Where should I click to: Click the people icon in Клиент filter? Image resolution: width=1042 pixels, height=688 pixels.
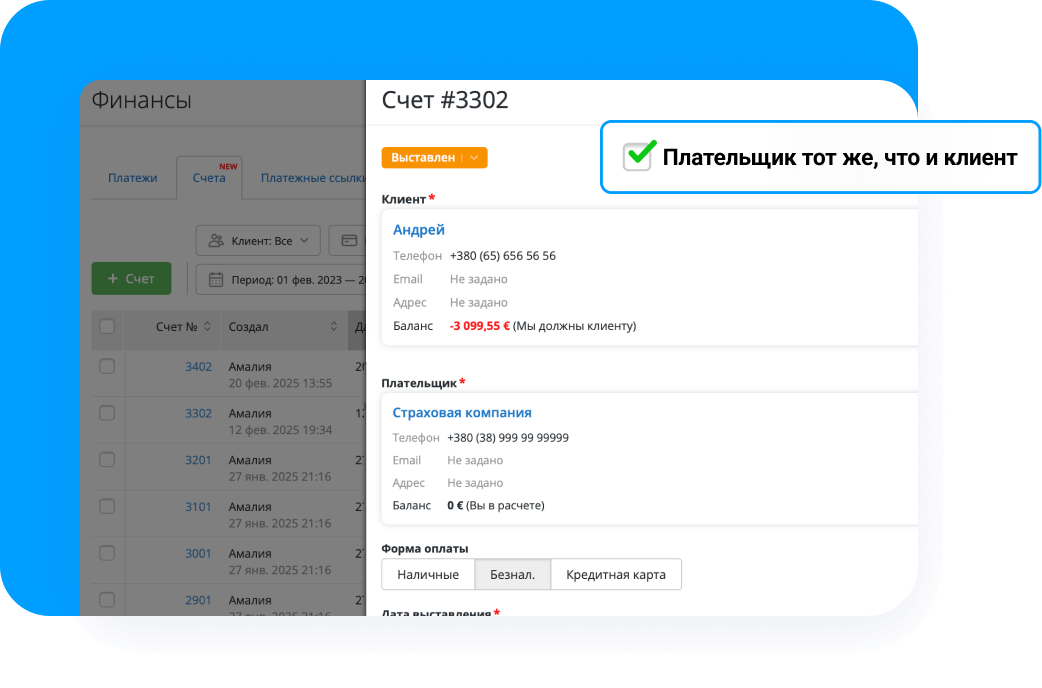[x=215, y=241]
